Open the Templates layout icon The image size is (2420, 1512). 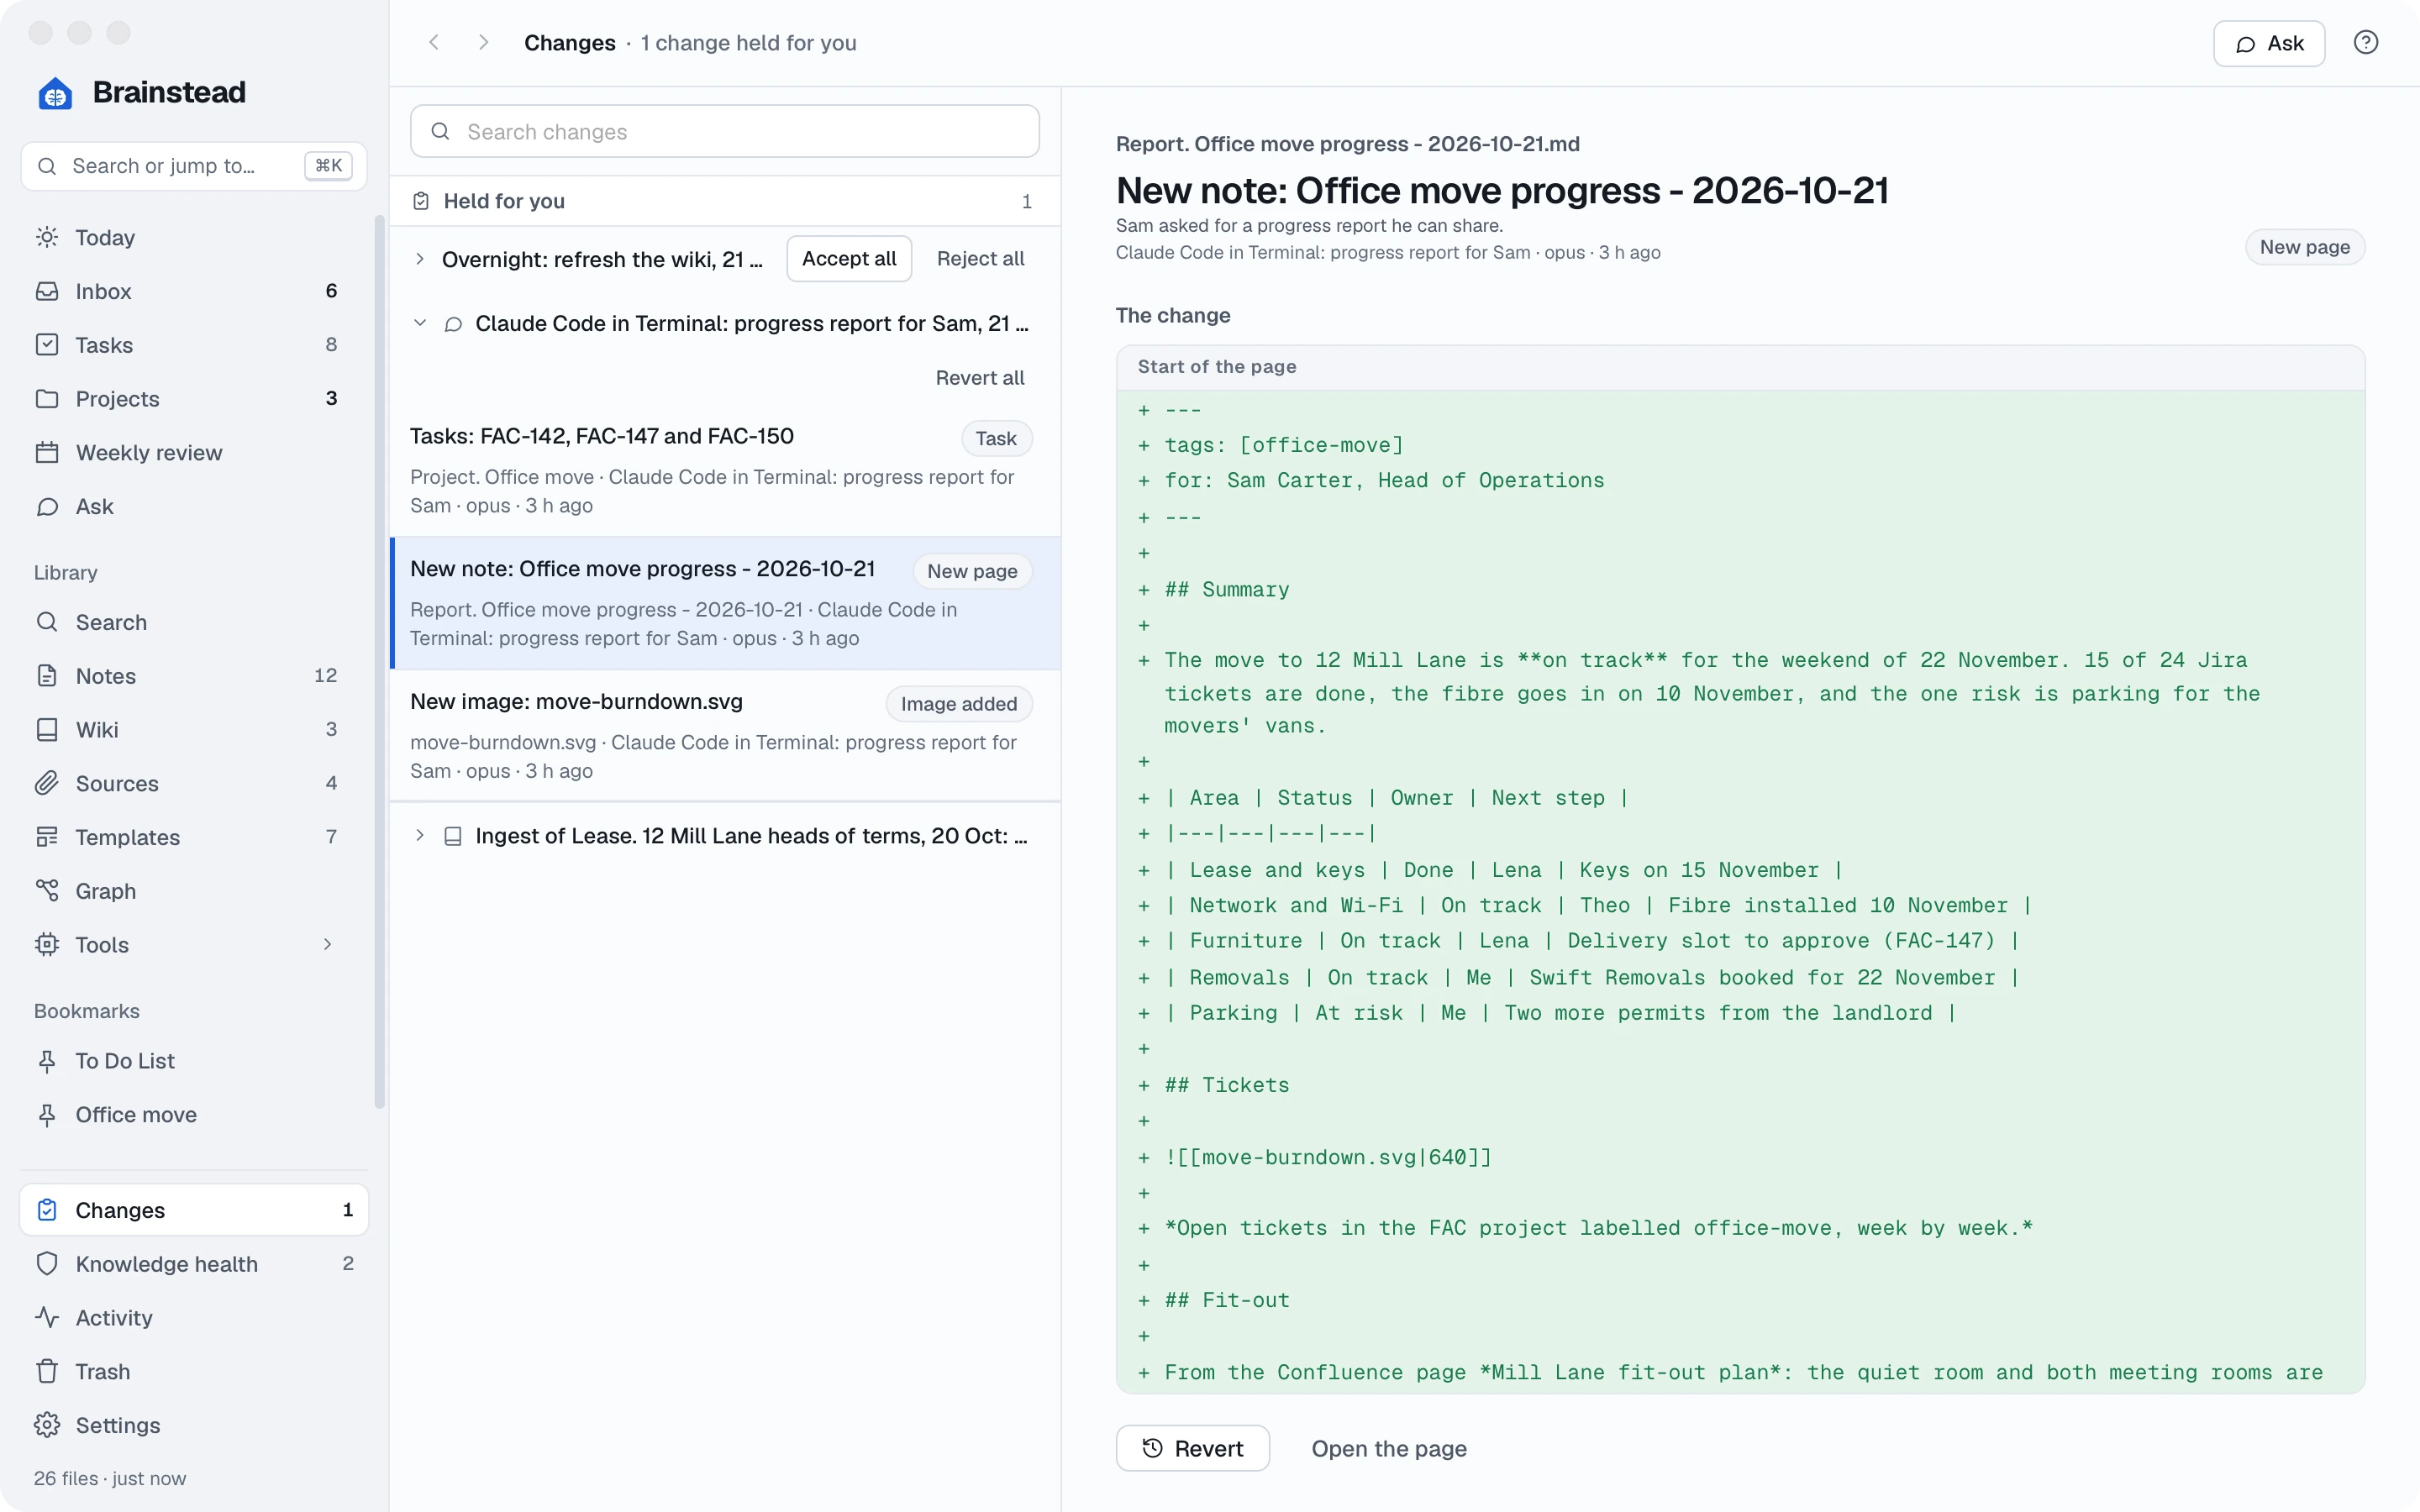(x=47, y=838)
